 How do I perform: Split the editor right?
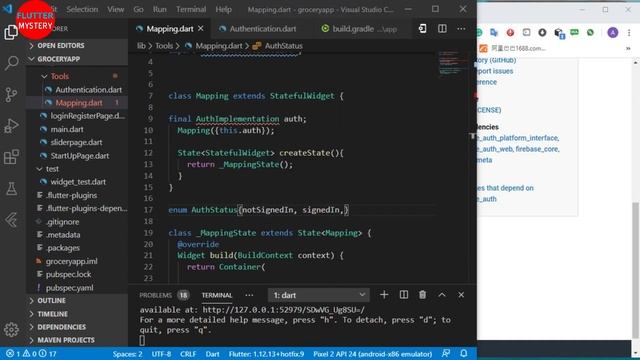[x=442, y=29]
